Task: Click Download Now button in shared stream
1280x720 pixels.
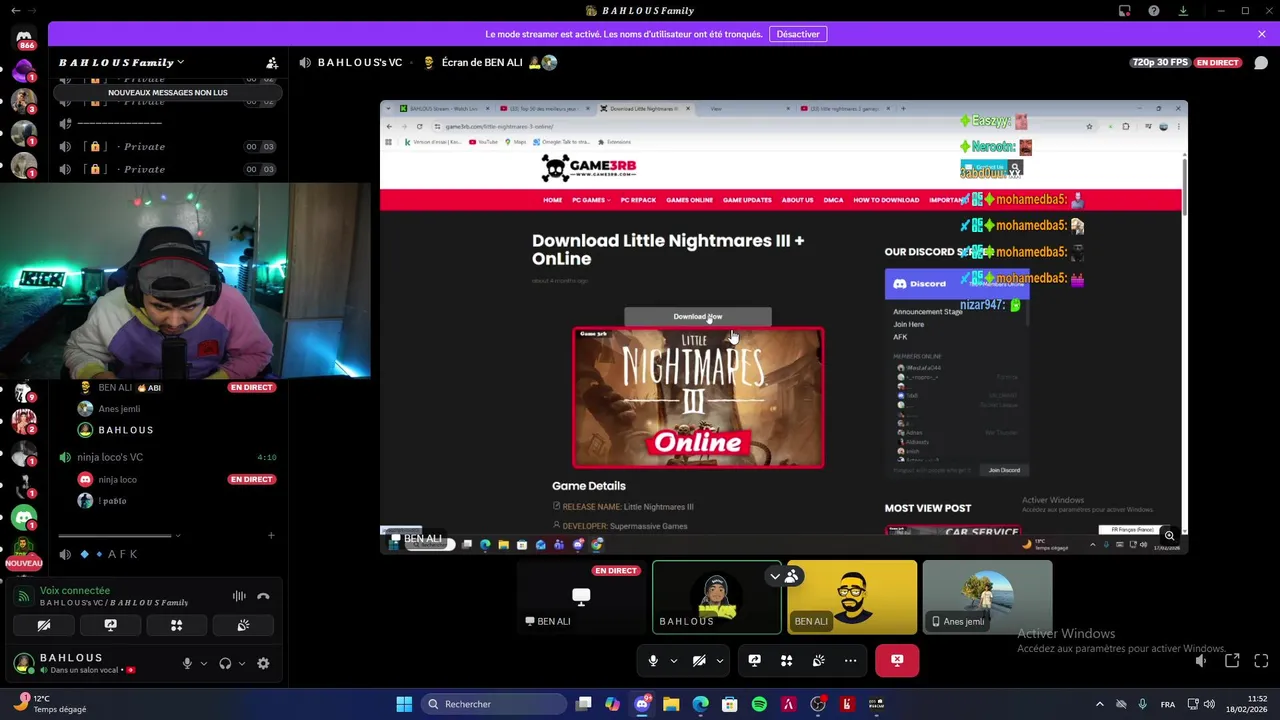Action: coord(698,317)
